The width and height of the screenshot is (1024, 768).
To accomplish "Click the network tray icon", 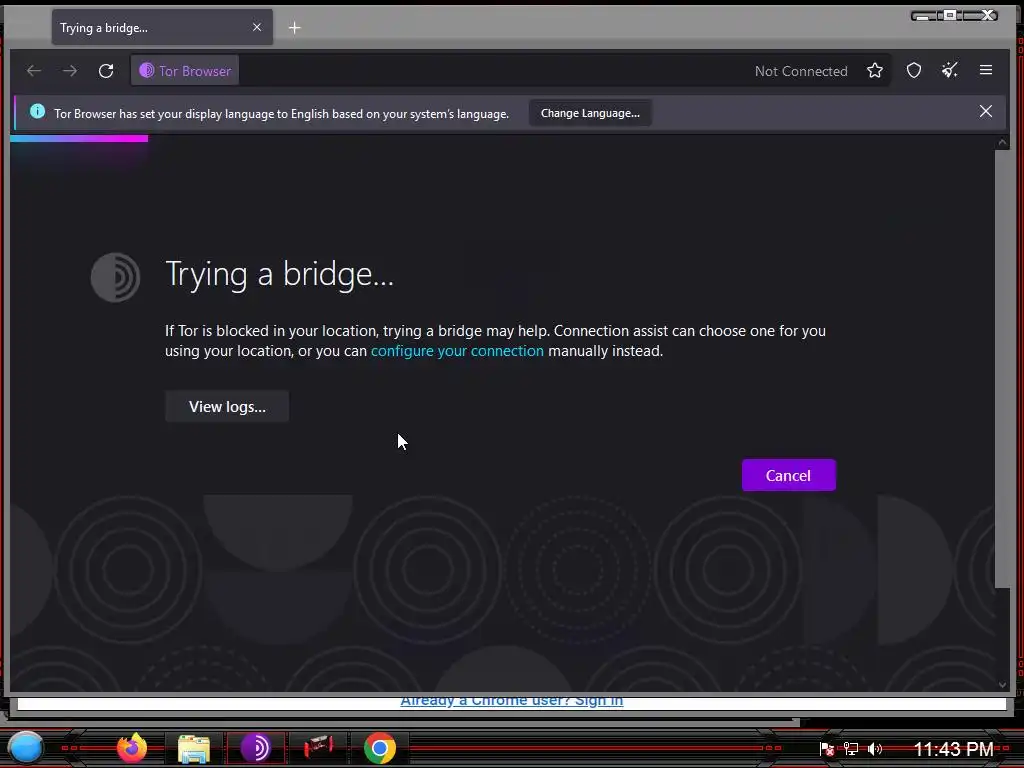I will (x=851, y=749).
